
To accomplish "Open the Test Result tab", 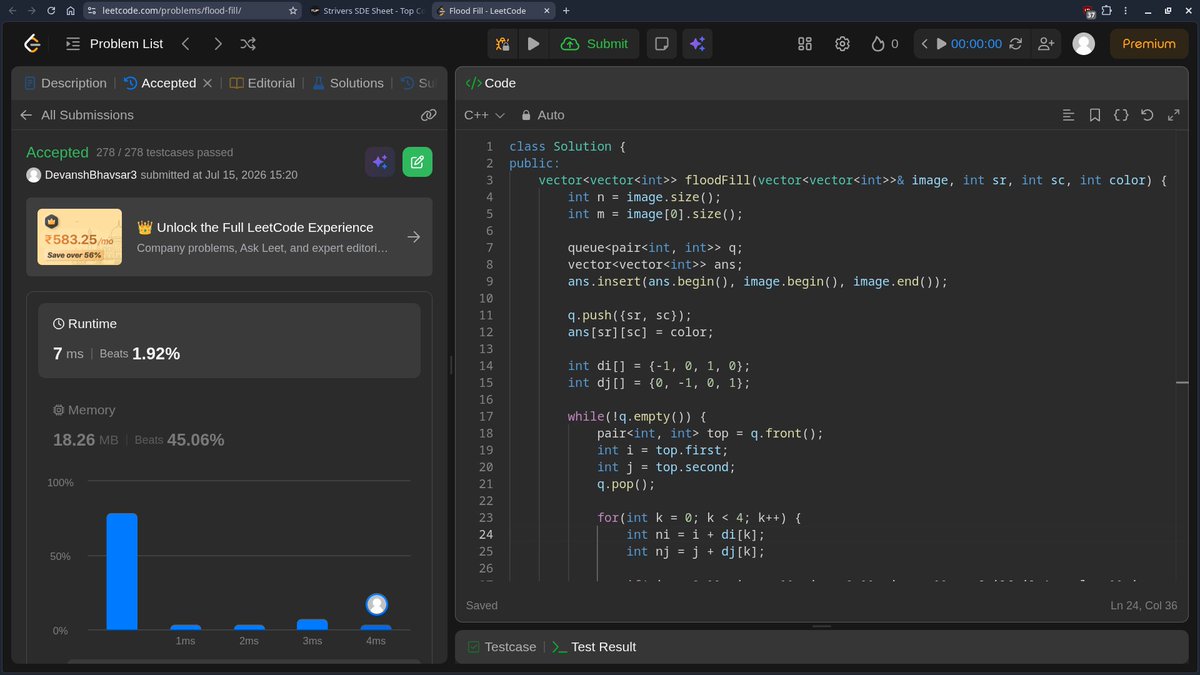I will [x=594, y=647].
